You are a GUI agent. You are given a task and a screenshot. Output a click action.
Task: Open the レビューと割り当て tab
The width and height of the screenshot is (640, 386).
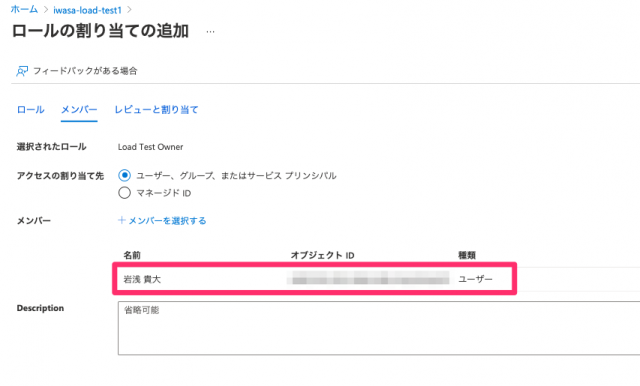pyautogui.click(x=156, y=110)
